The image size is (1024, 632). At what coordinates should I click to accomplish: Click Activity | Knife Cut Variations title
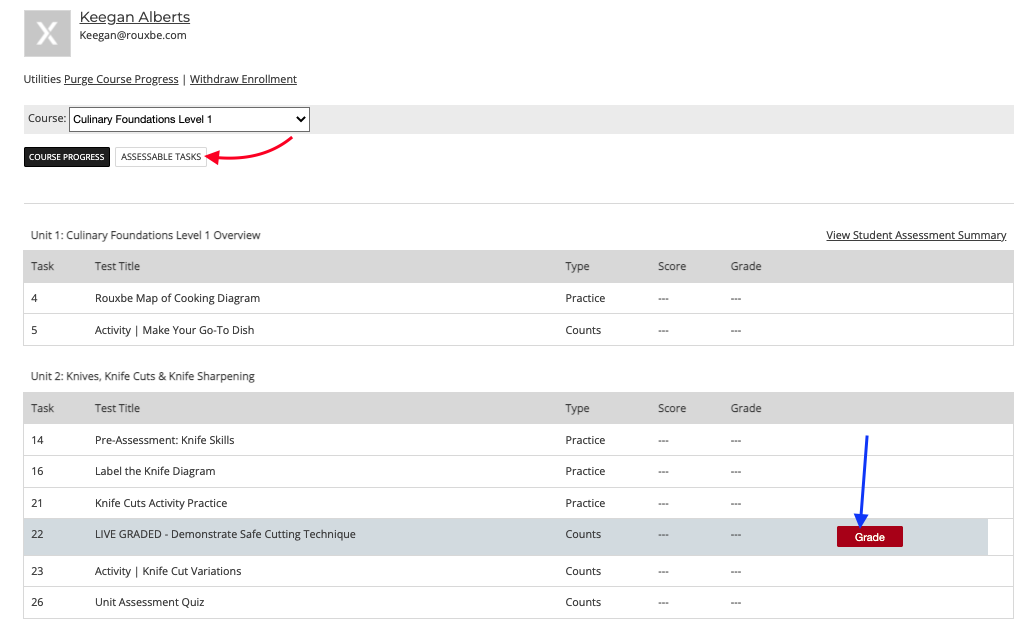[168, 571]
